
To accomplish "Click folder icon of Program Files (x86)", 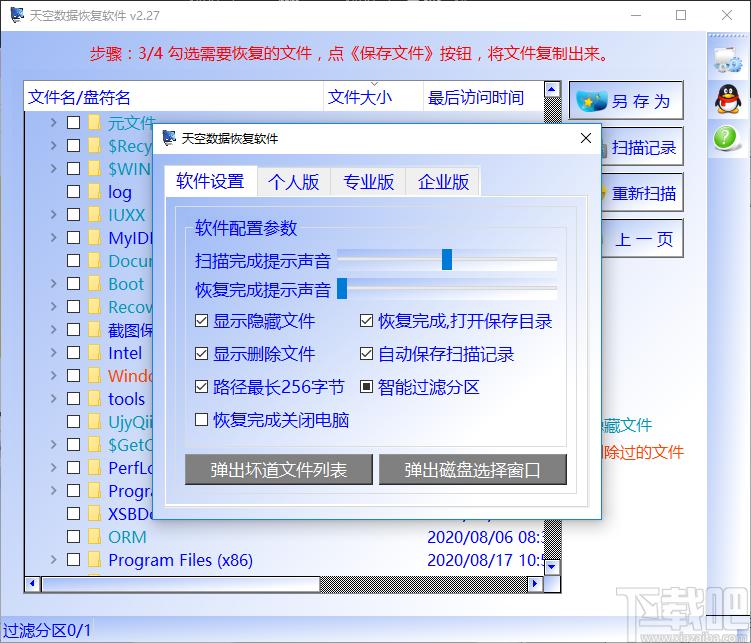I will coord(94,560).
